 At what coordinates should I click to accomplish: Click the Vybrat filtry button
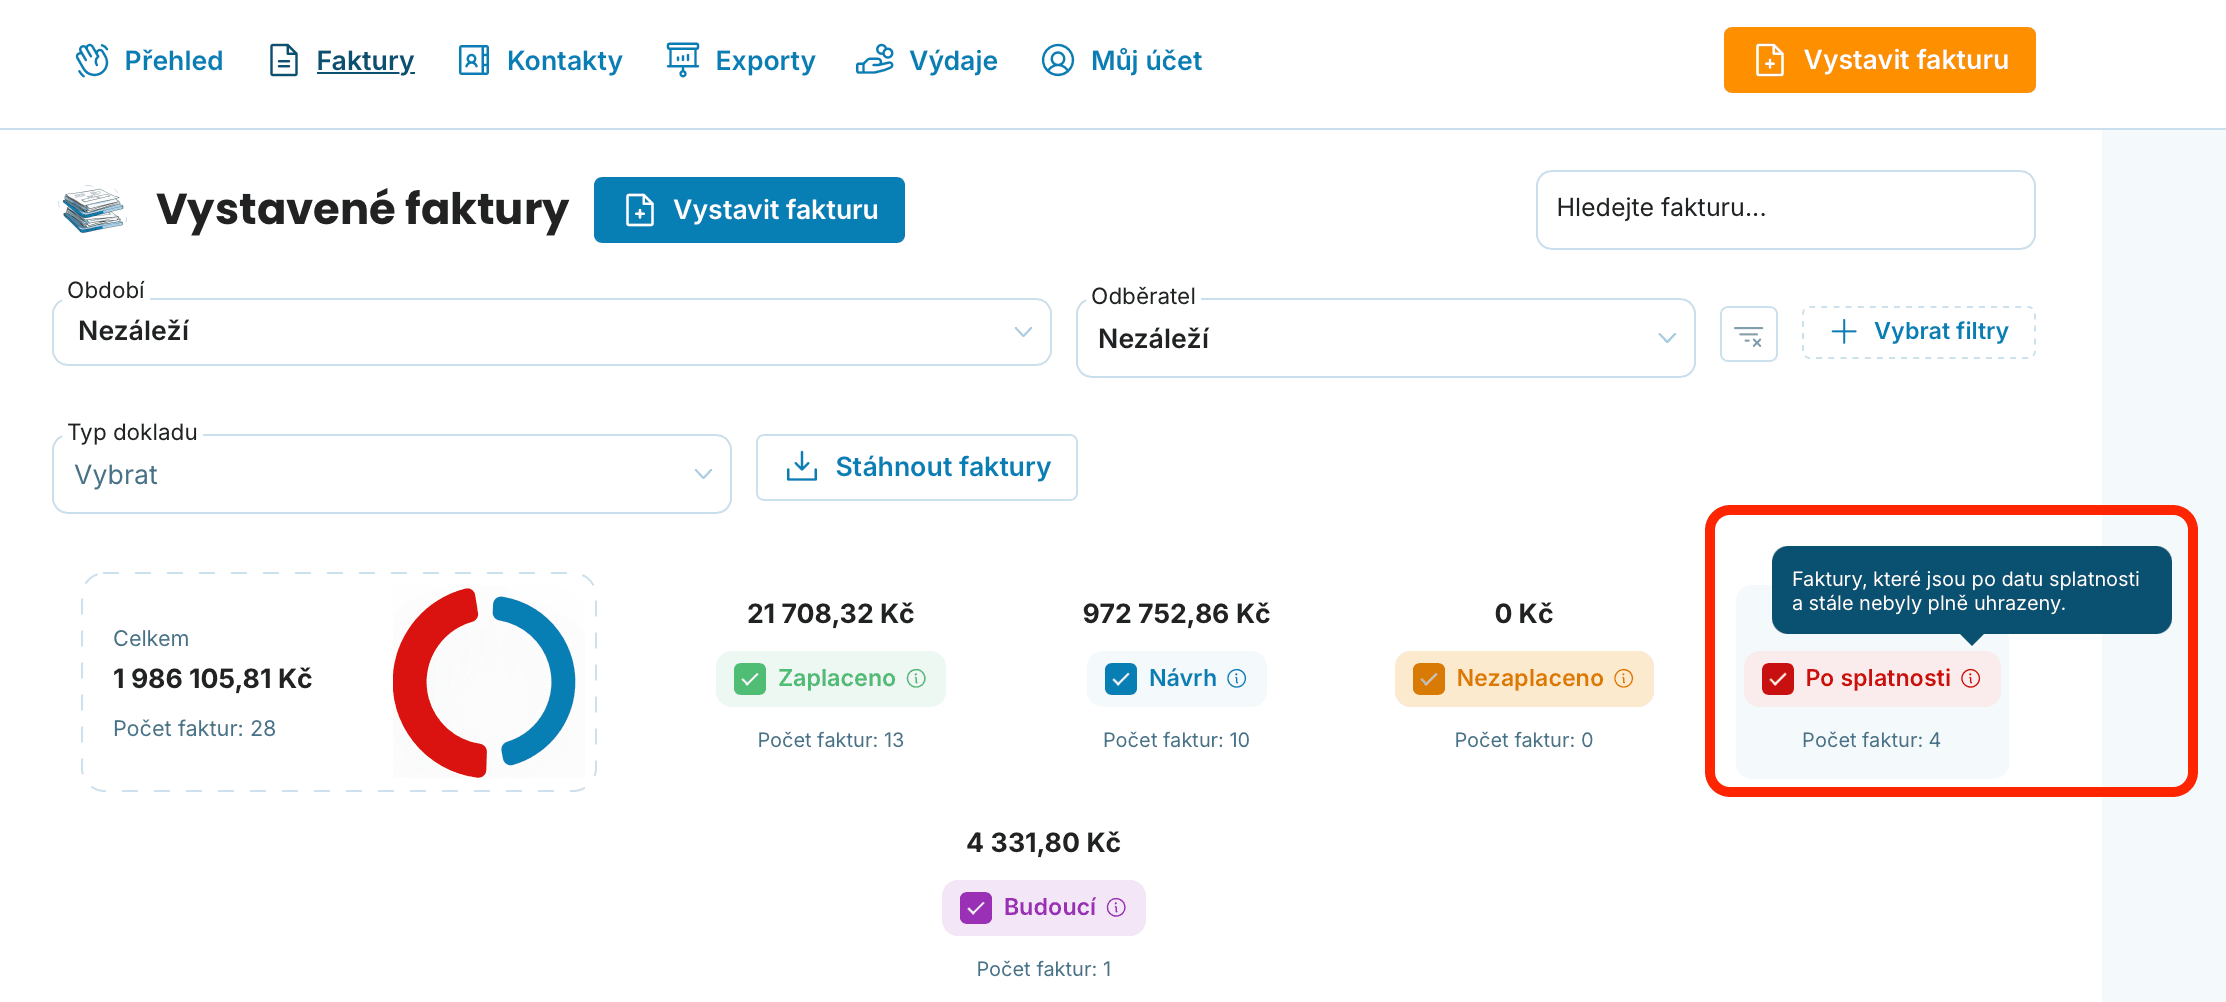(x=1919, y=332)
